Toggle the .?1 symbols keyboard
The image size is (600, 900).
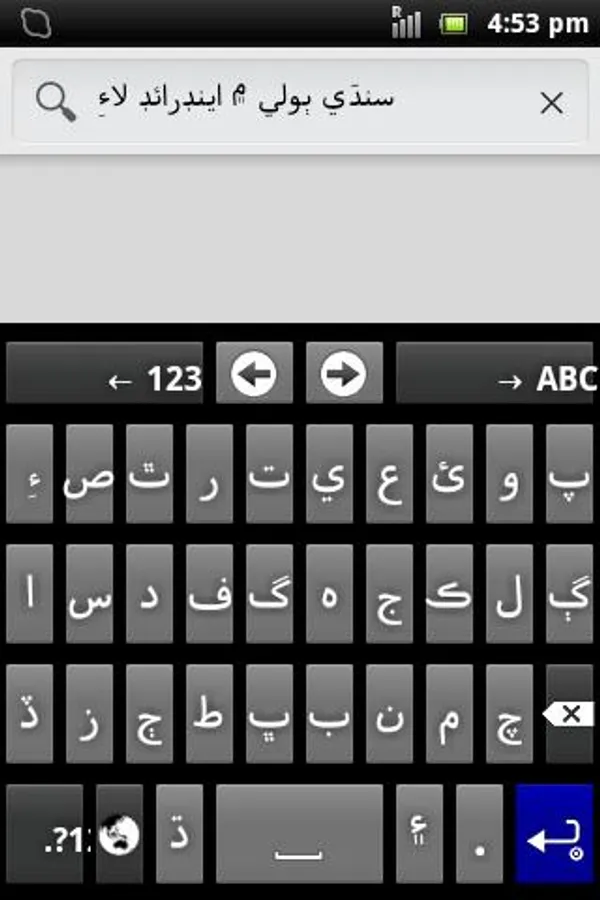tap(45, 834)
